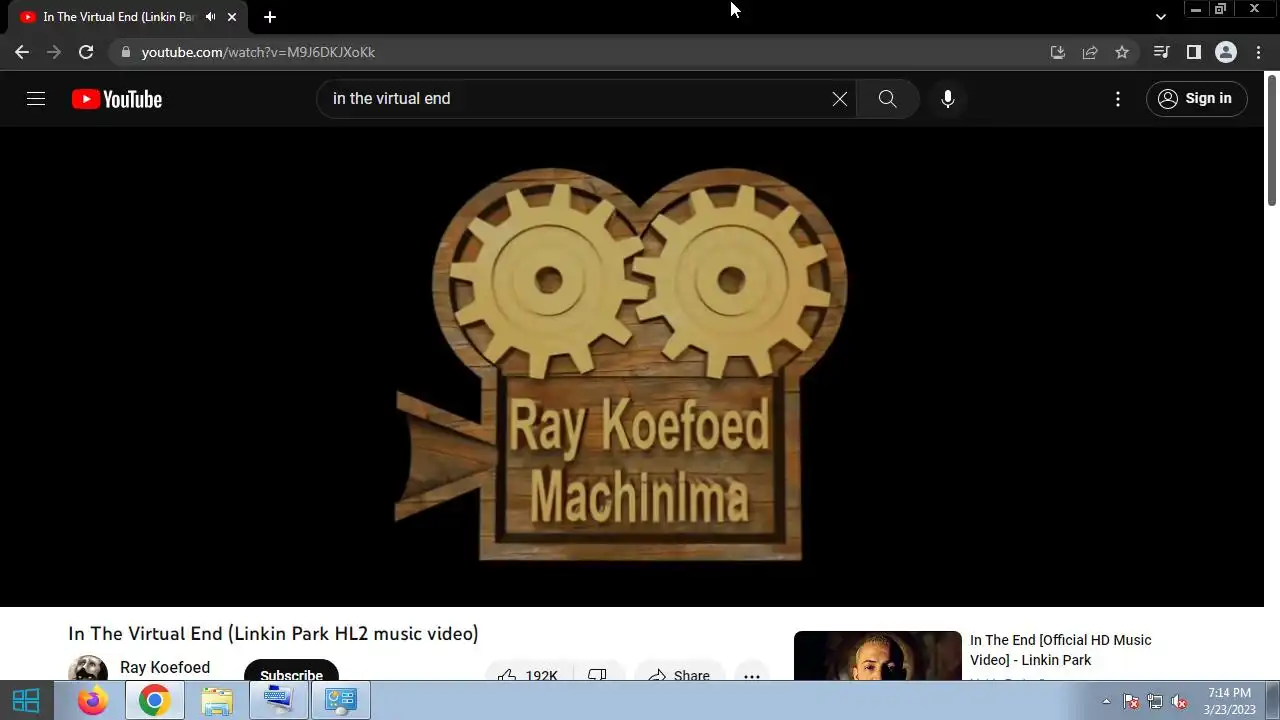Like the video (192K)

[x=527, y=671]
